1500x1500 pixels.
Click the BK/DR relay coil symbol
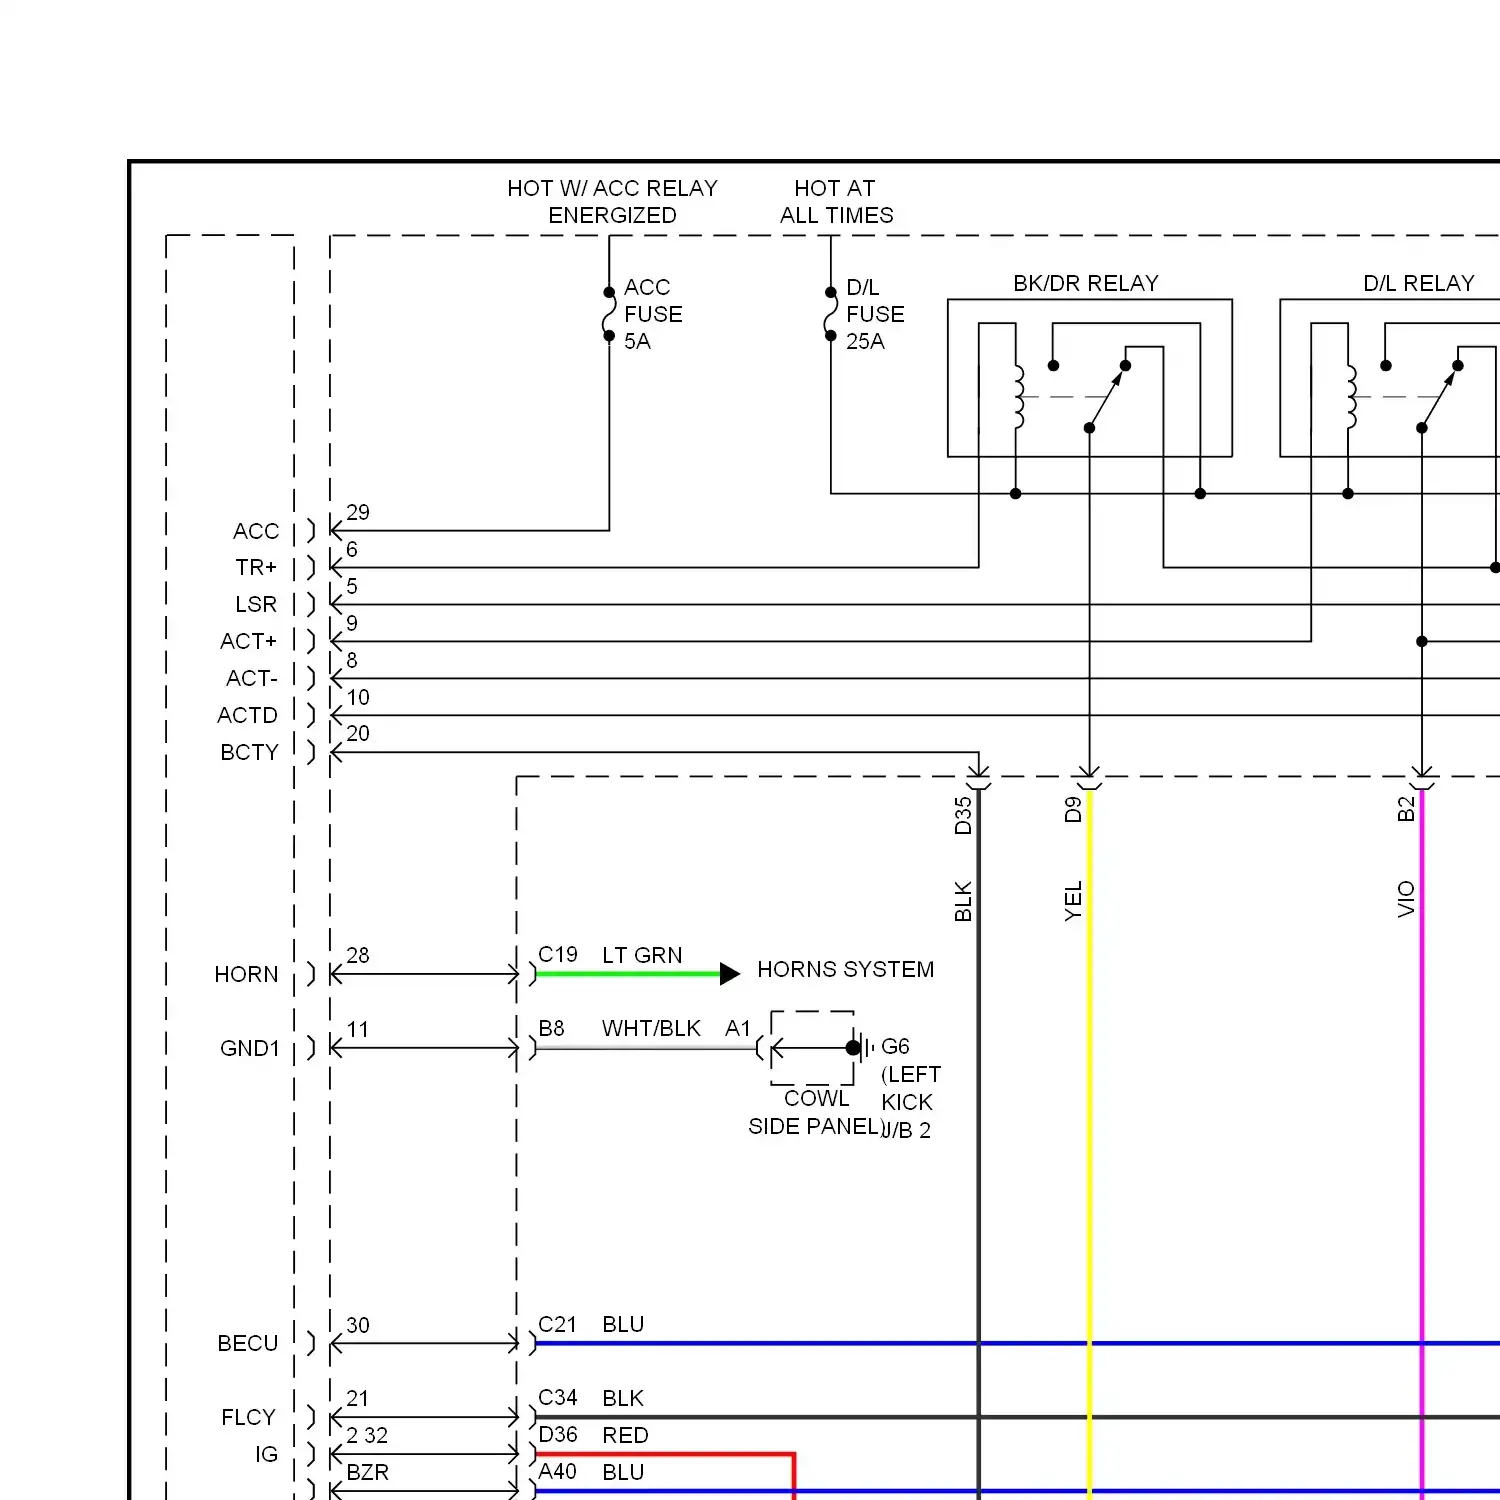coord(1019,397)
